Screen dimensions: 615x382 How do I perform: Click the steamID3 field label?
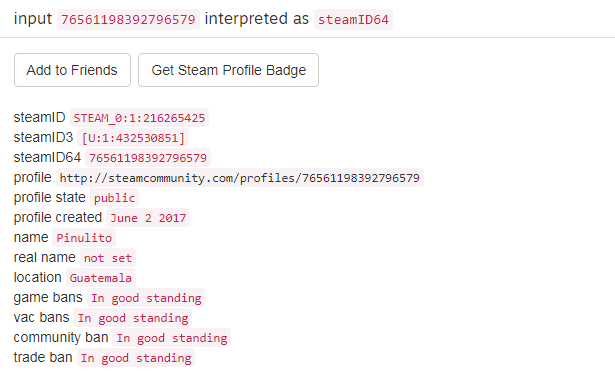click(x=43, y=137)
